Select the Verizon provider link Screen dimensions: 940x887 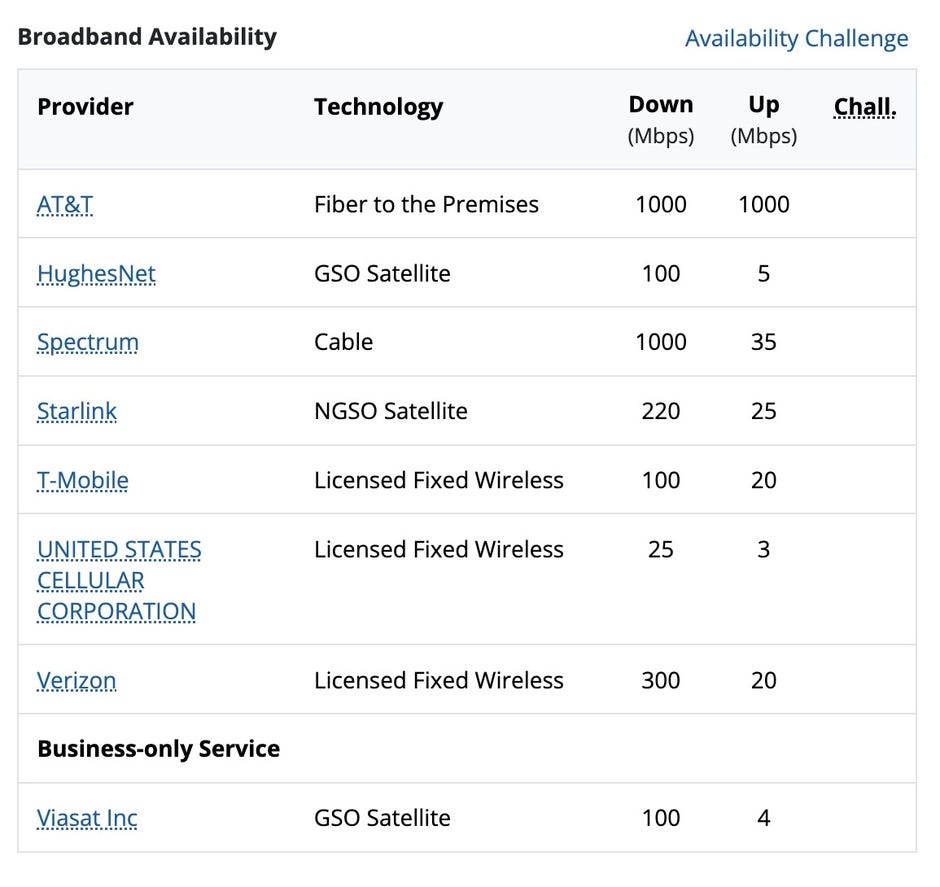[77, 681]
